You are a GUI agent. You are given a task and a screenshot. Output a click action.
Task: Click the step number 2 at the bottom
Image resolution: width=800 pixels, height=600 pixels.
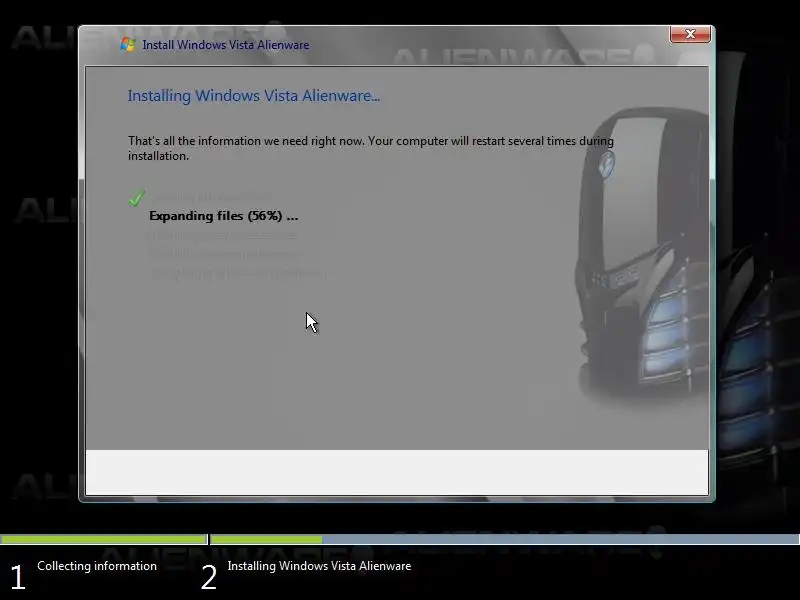click(209, 578)
